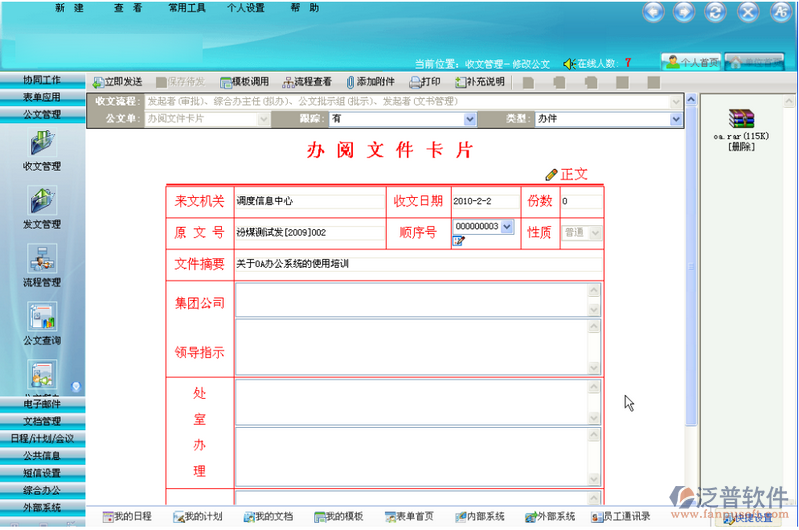Click the 打印 print button
The width and height of the screenshot is (799, 530).
coord(425,82)
